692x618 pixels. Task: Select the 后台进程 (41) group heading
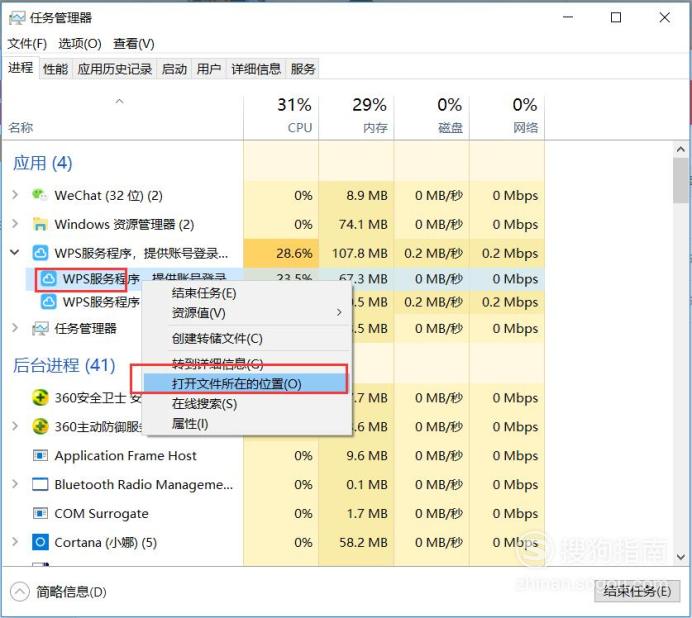64,365
